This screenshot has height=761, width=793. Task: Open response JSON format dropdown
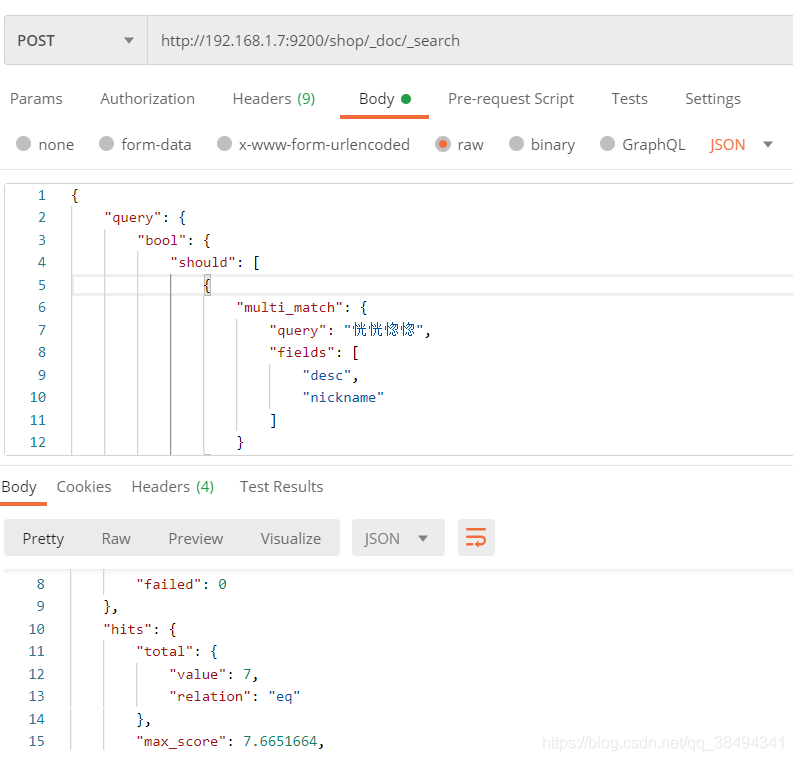[x=396, y=538]
